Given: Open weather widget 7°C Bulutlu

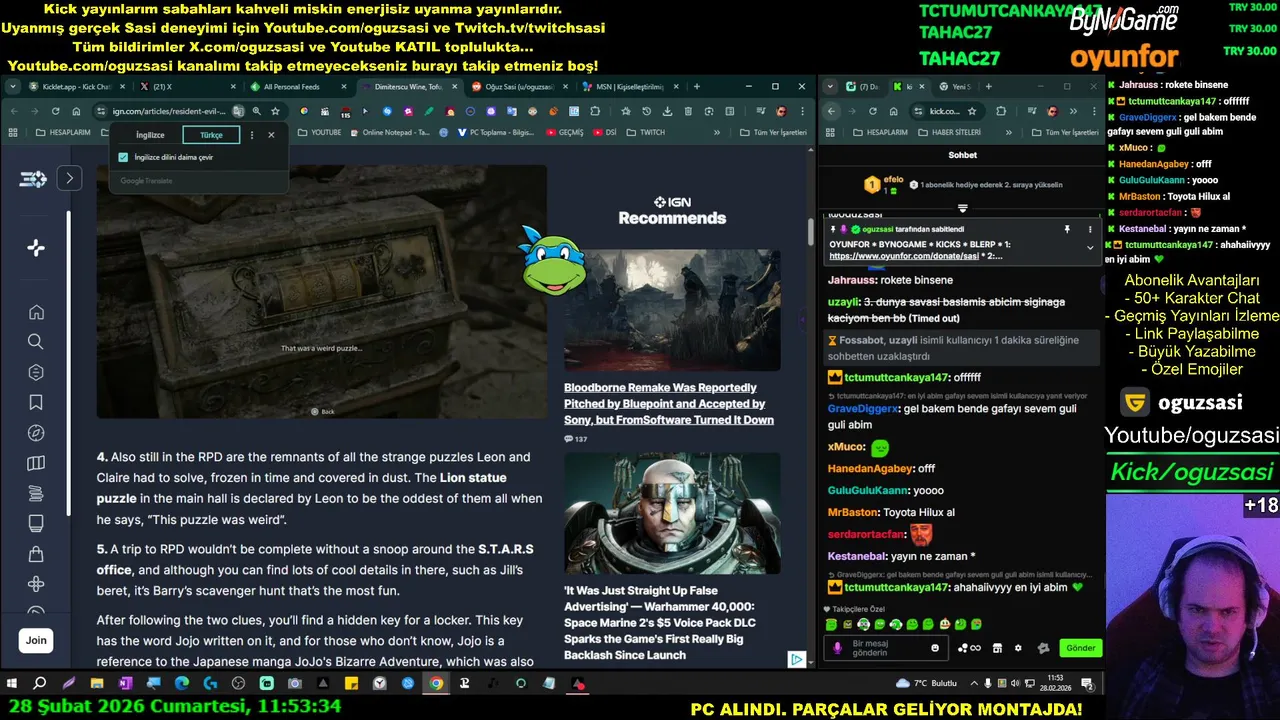Looking at the screenshot, I should 927,684.
